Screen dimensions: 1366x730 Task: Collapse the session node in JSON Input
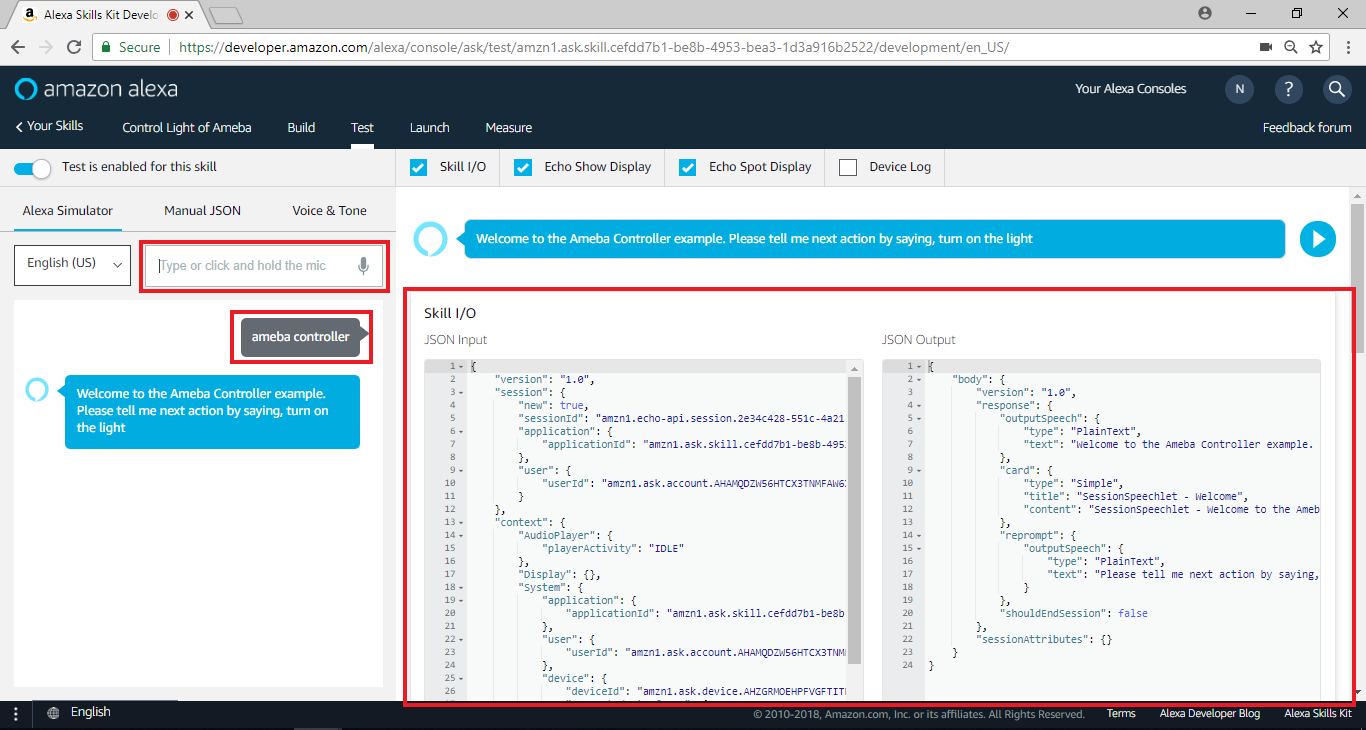[x=460, y=393]
